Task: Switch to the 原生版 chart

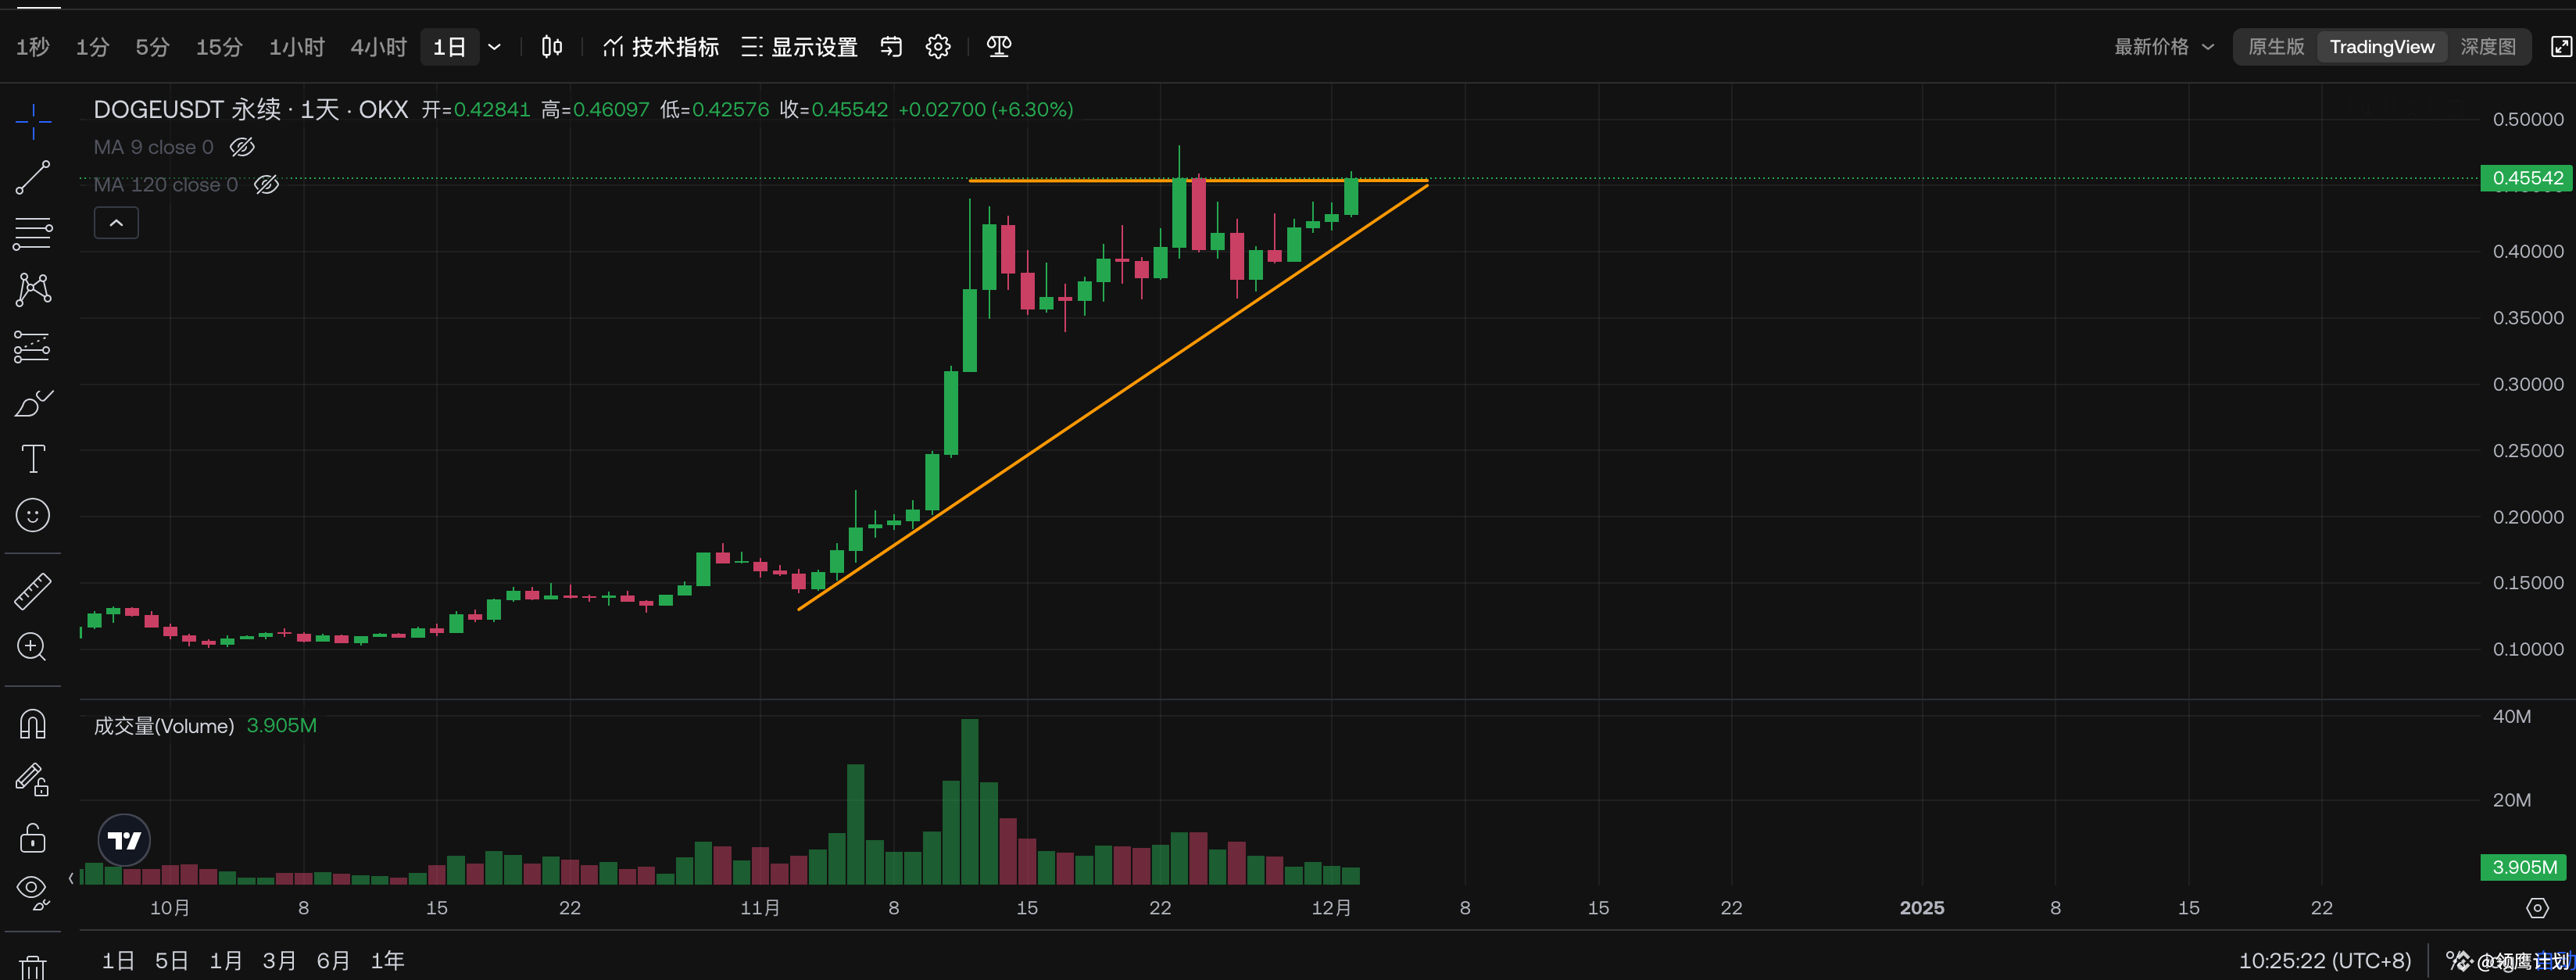Action: tap(2274, 46)
